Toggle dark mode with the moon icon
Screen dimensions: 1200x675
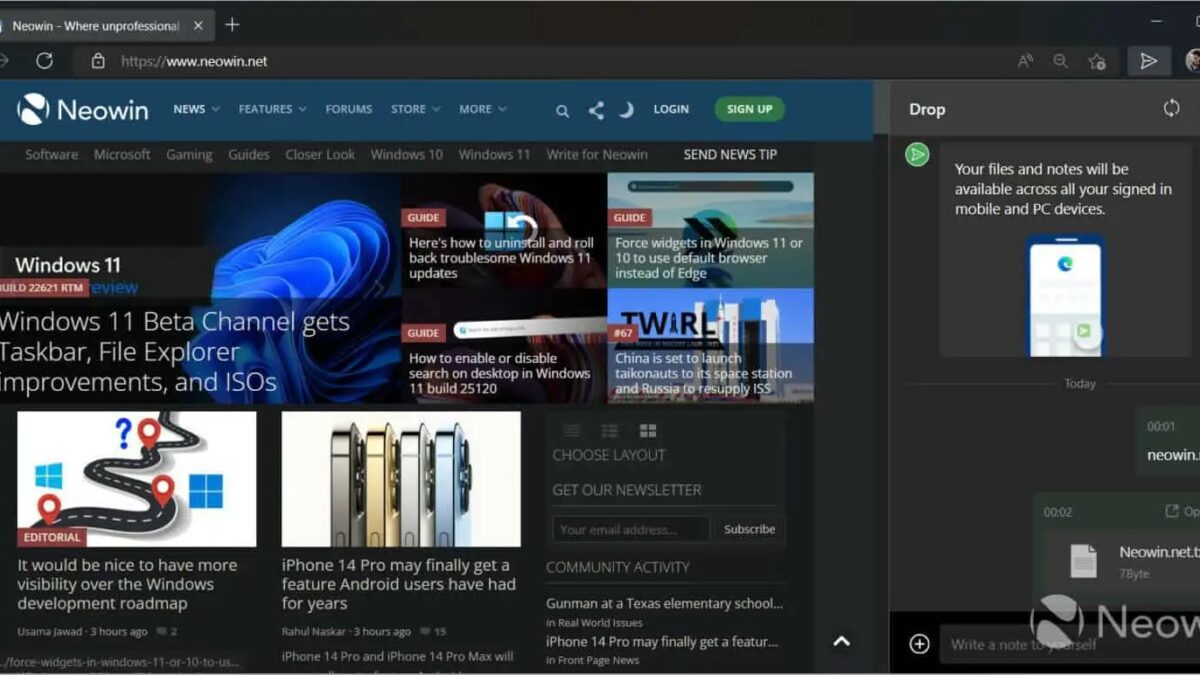(627, 109)
